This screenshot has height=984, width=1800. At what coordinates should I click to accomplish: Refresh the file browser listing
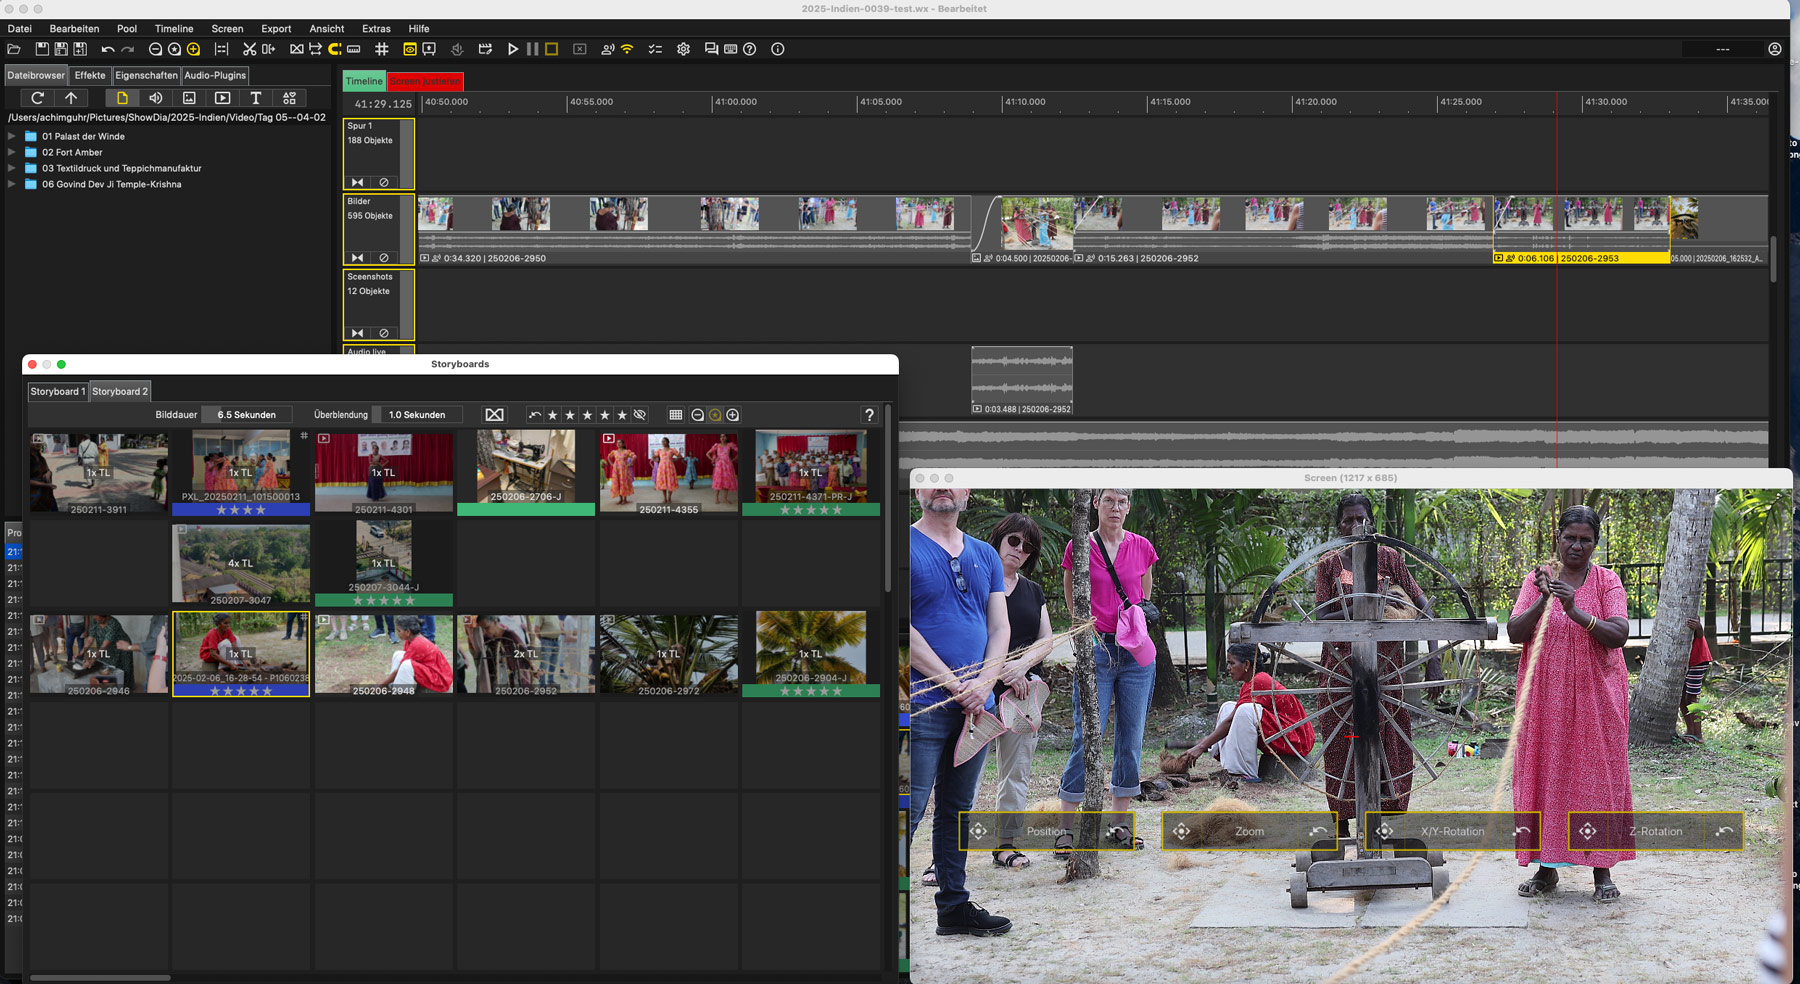pyautogui.click(x=37, y=98)
